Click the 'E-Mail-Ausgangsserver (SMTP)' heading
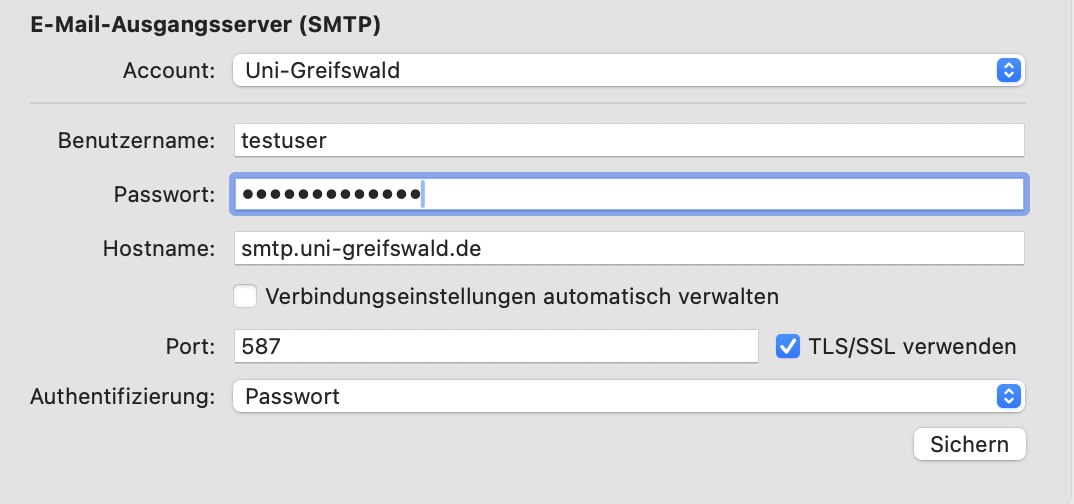This screenshot has height=504, width=1074. [206, 23]
